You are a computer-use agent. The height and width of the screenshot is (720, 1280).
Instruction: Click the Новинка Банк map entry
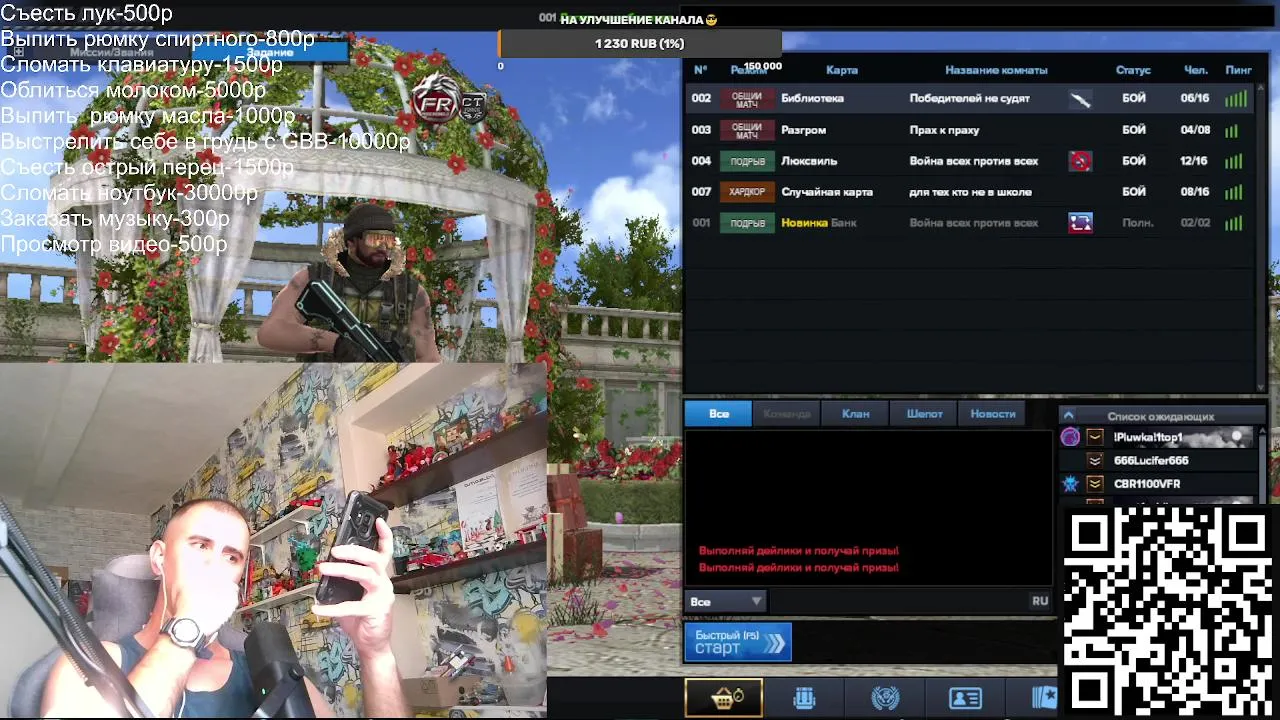819,223
